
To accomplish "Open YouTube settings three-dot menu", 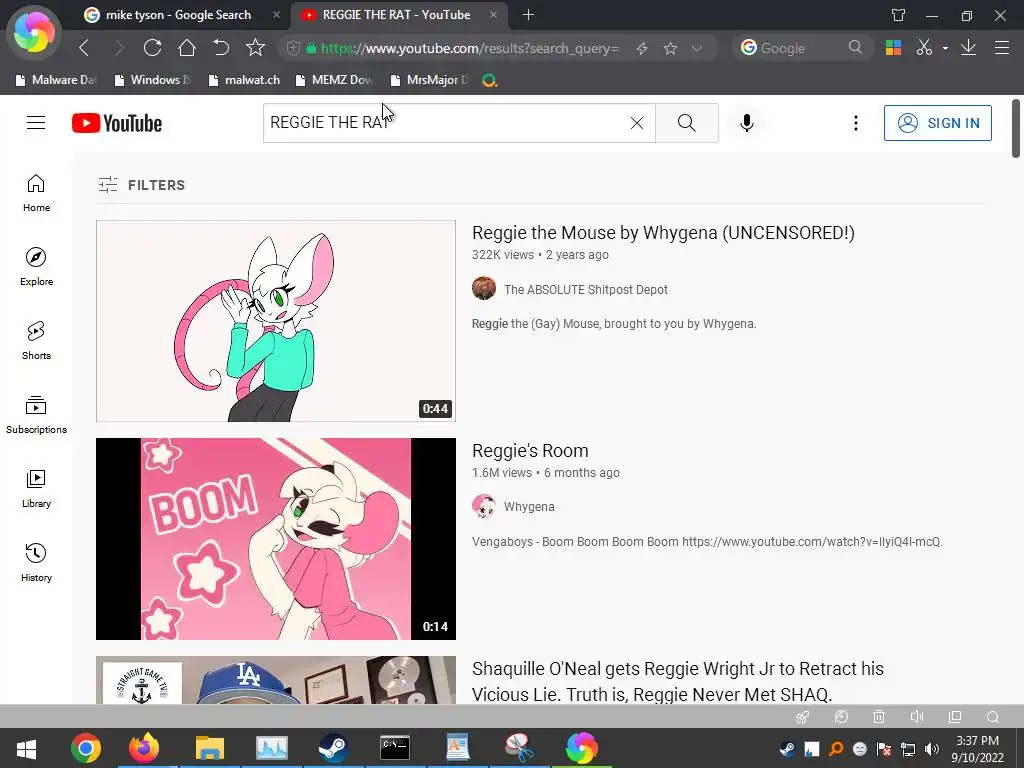I will pyautogui.click(x=856, y=123).
